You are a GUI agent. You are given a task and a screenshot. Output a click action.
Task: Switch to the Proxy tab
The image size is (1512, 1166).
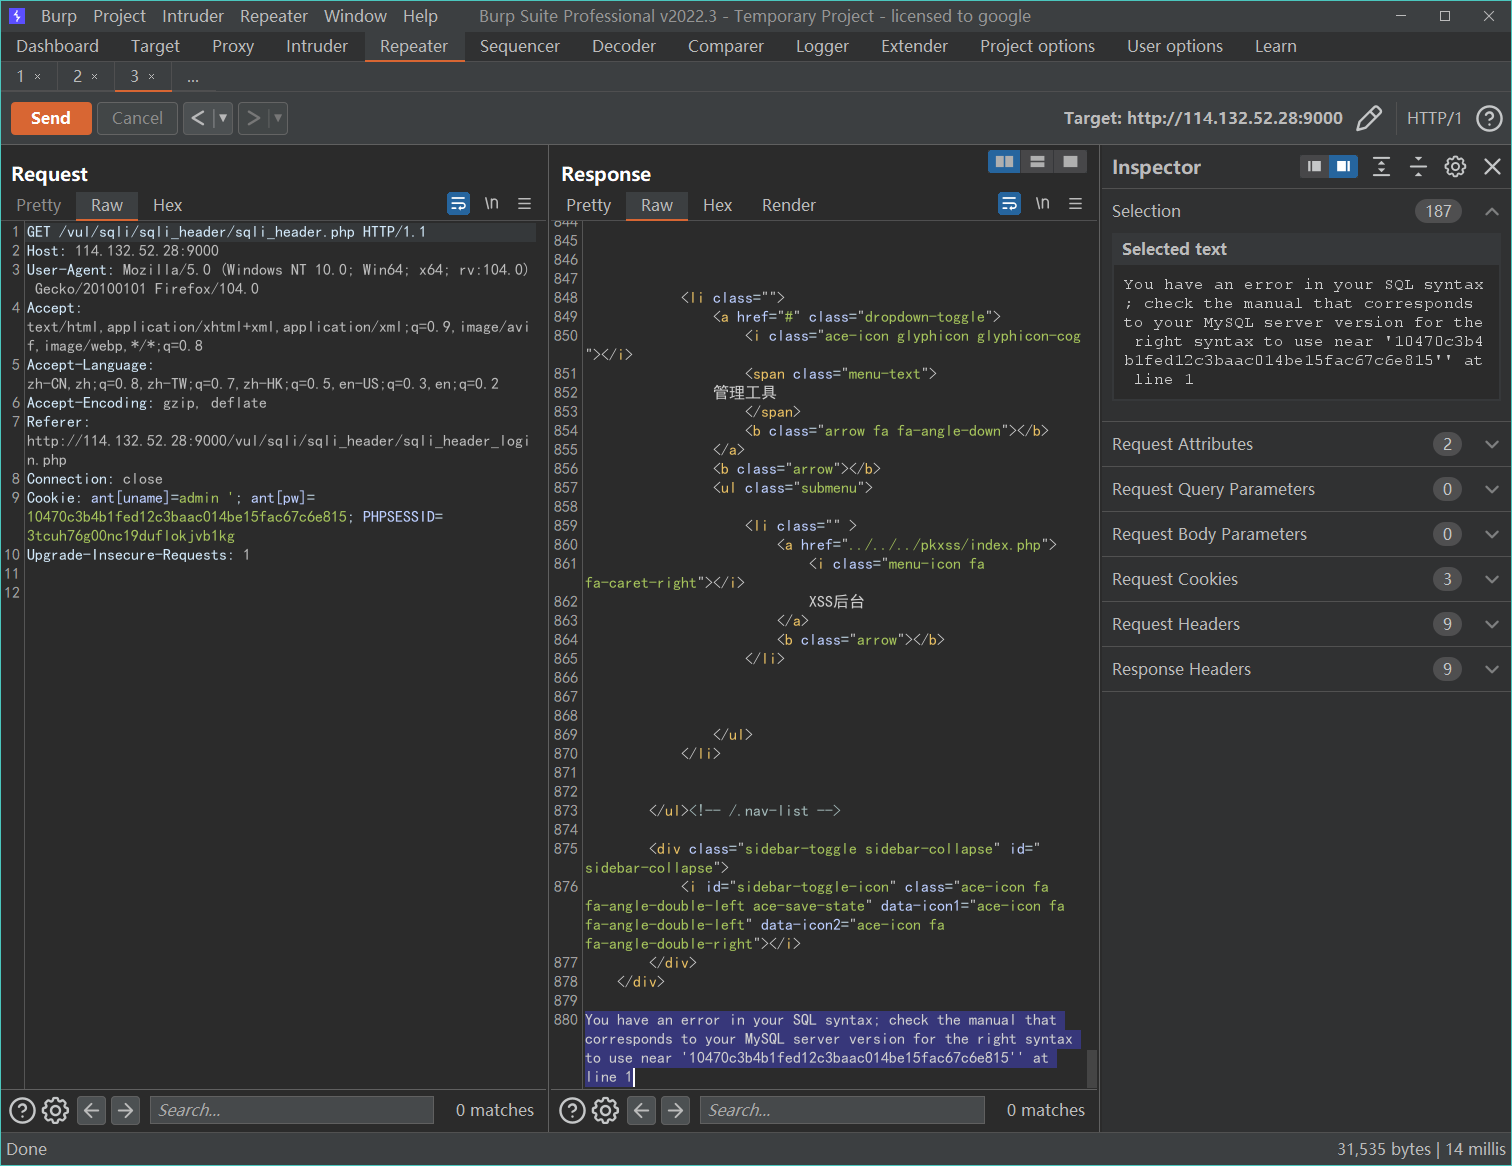233,46
